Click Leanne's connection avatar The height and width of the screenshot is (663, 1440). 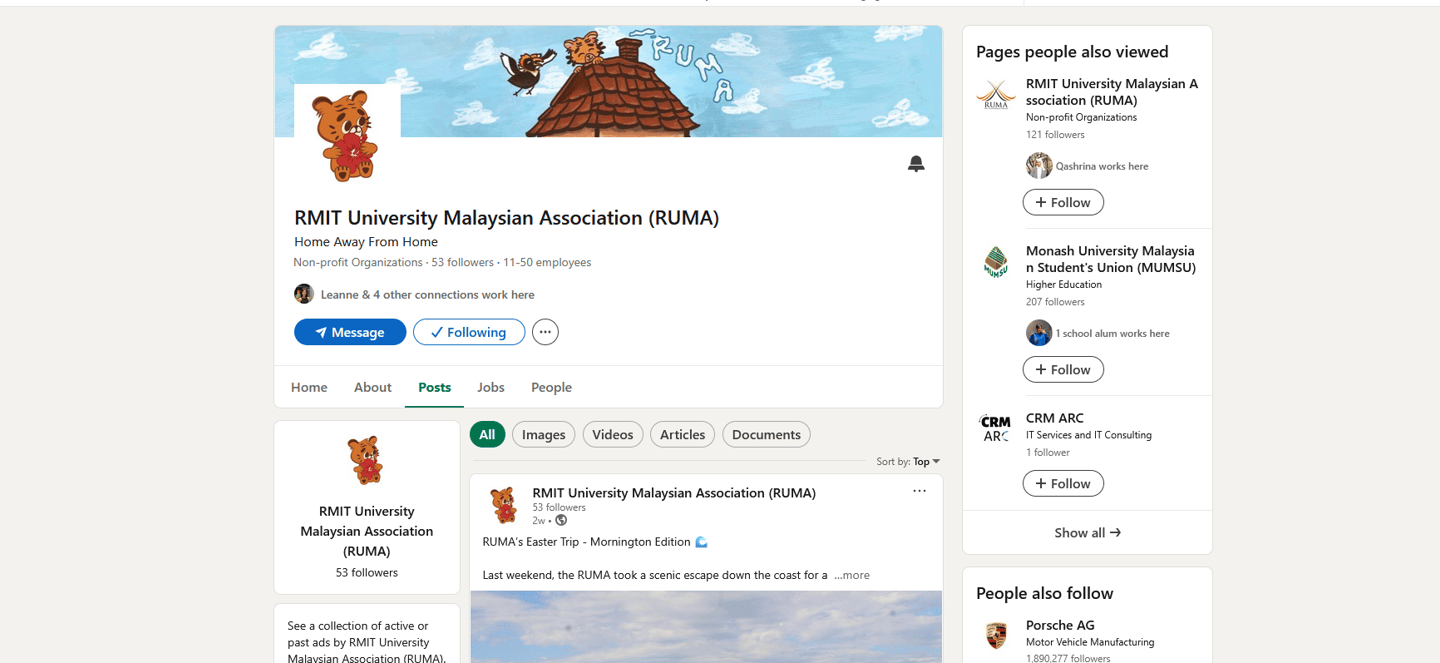click(304, 294)
